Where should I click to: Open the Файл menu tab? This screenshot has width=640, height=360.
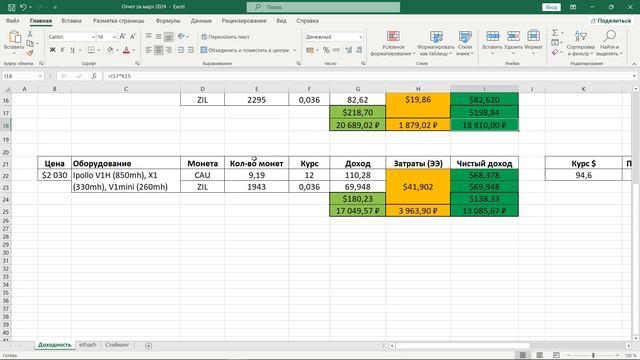tap(13, 20)
